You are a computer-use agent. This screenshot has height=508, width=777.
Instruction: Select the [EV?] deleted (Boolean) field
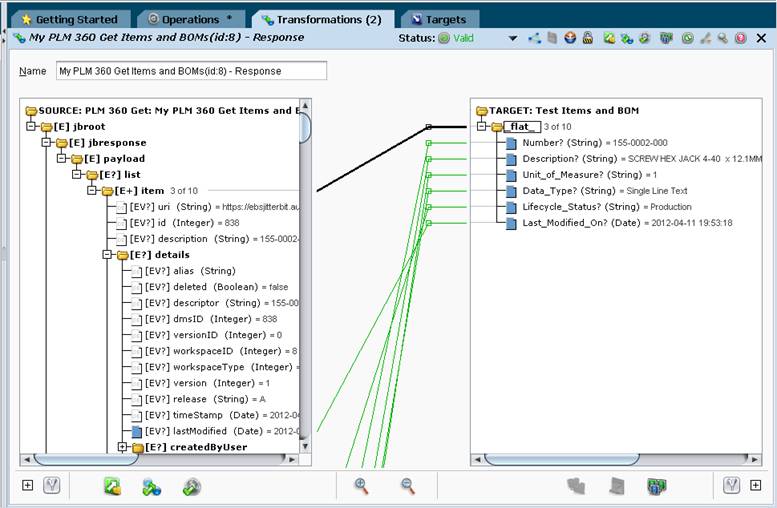[210, 287]
